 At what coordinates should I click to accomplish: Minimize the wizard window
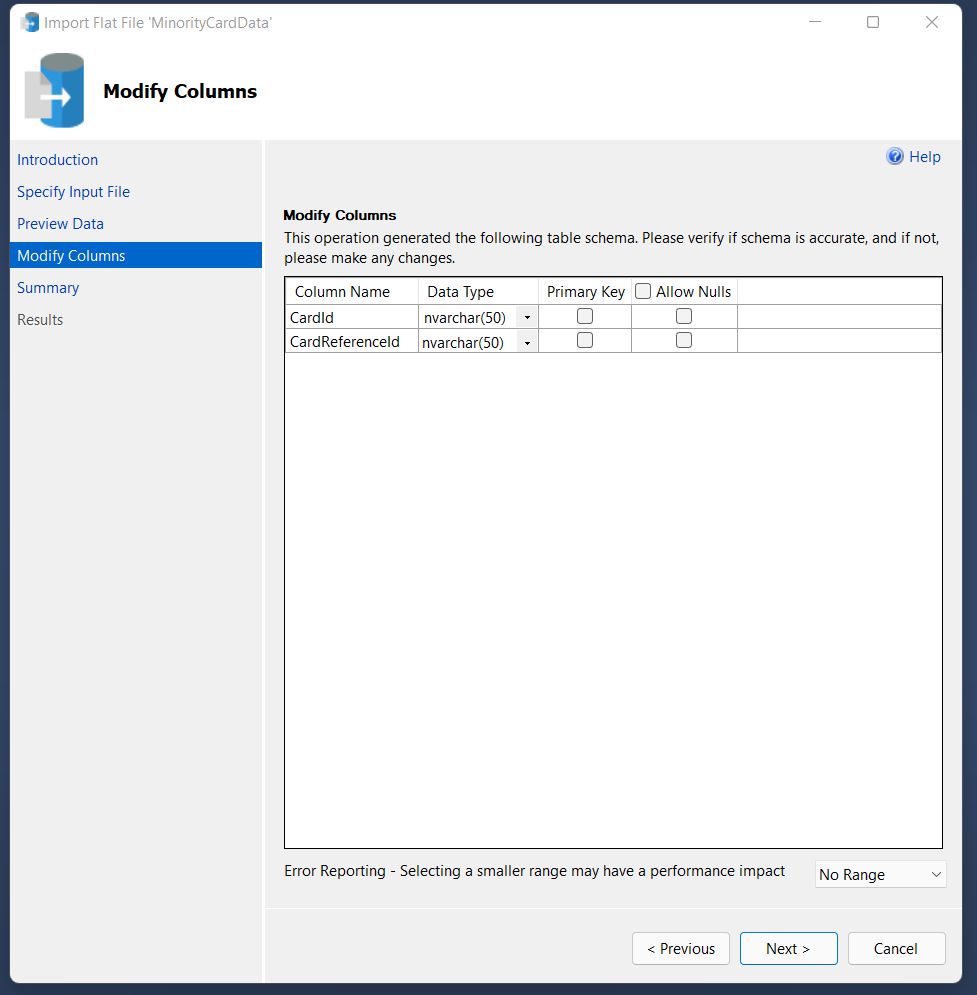(x=813, y=22)
